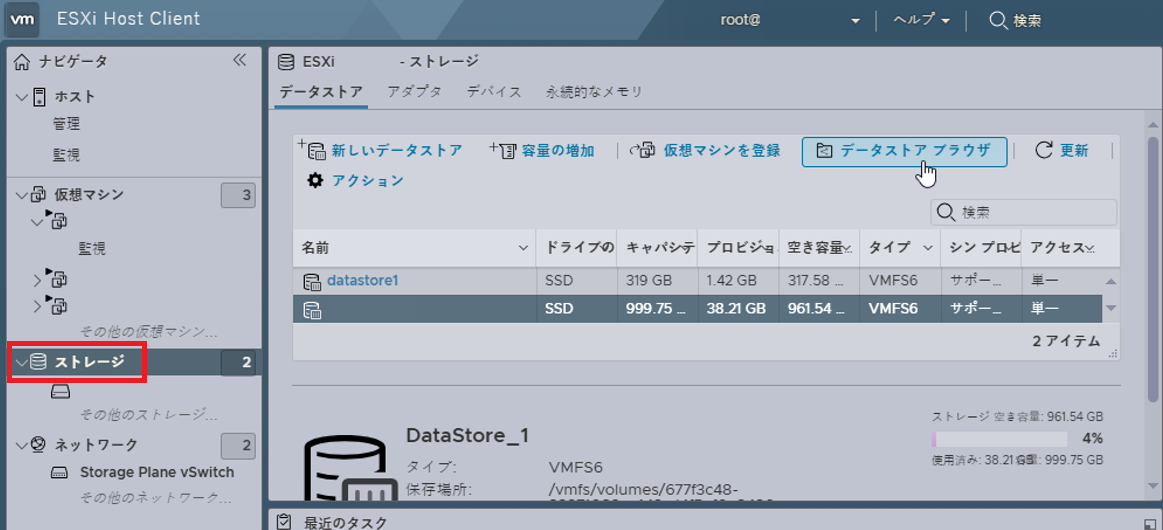
Task: Open the Access (アクセス) column dropdown
Action: point(1090,248)
